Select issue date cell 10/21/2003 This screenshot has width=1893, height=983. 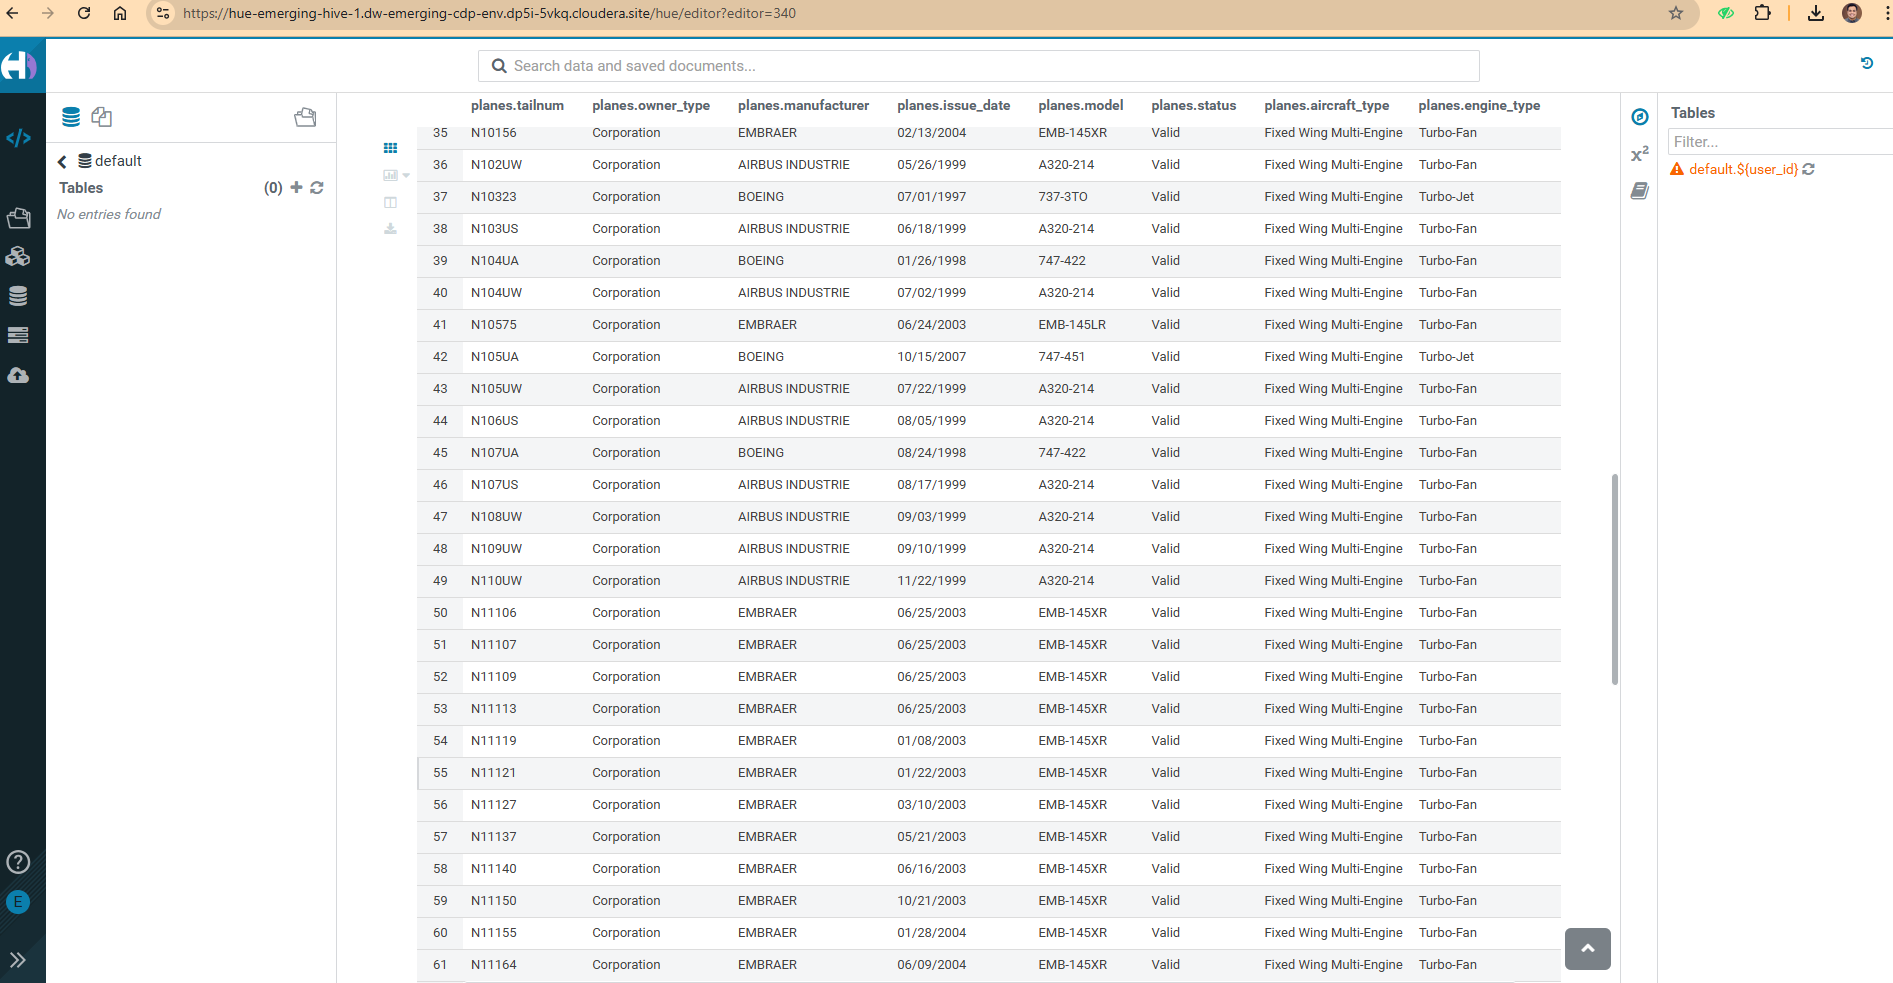pyautogui.click(x=931, y=901)
